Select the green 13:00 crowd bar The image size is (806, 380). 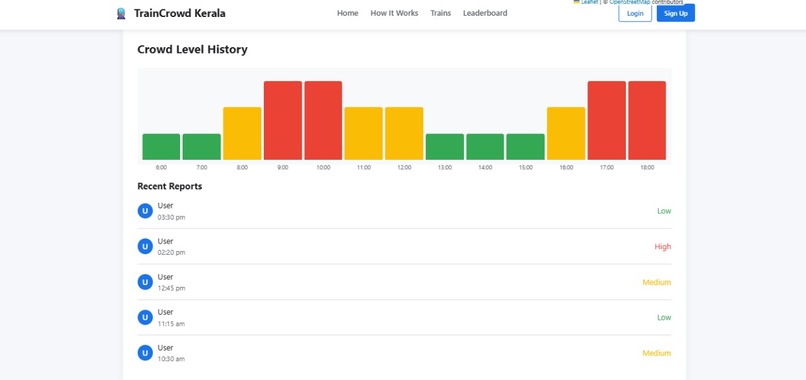[x=445, y=147]
